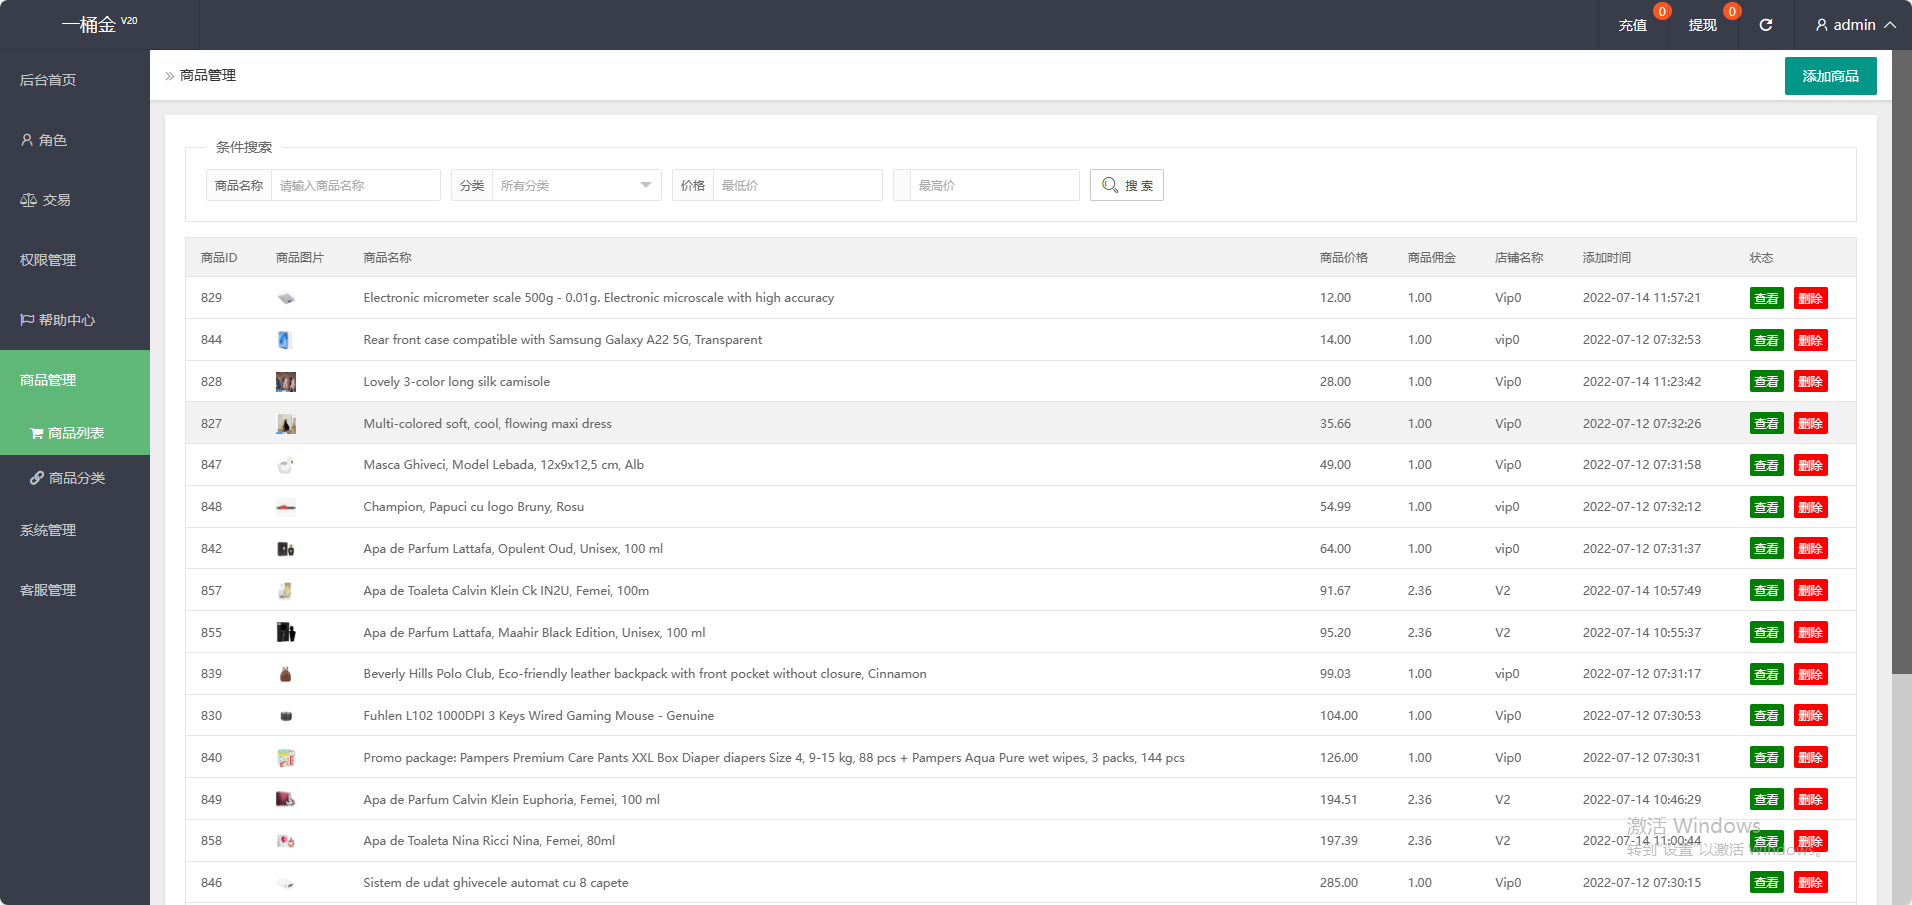The image size is (1912, 905).
Task: Open 角色 with person icon in sidebar
Action: 44,140
